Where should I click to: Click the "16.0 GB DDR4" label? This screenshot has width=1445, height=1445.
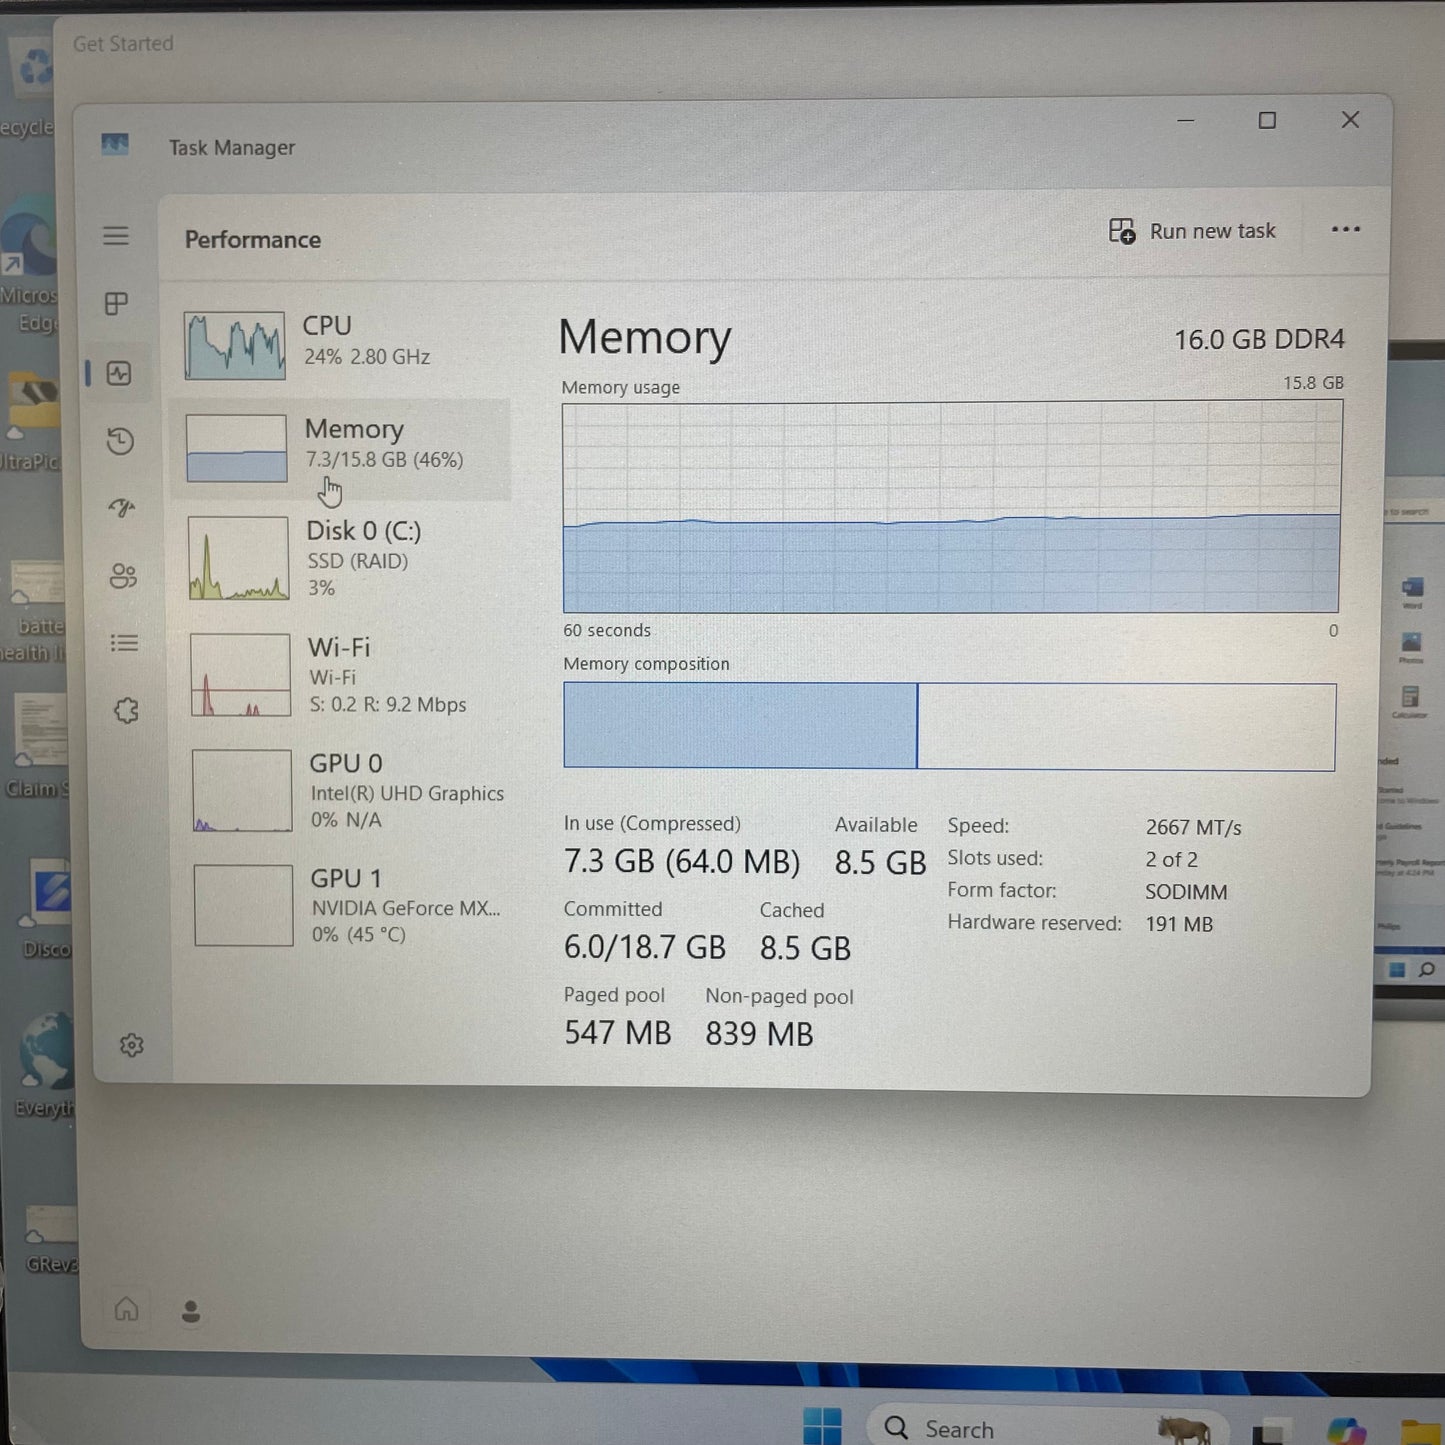pos(1259,340)
